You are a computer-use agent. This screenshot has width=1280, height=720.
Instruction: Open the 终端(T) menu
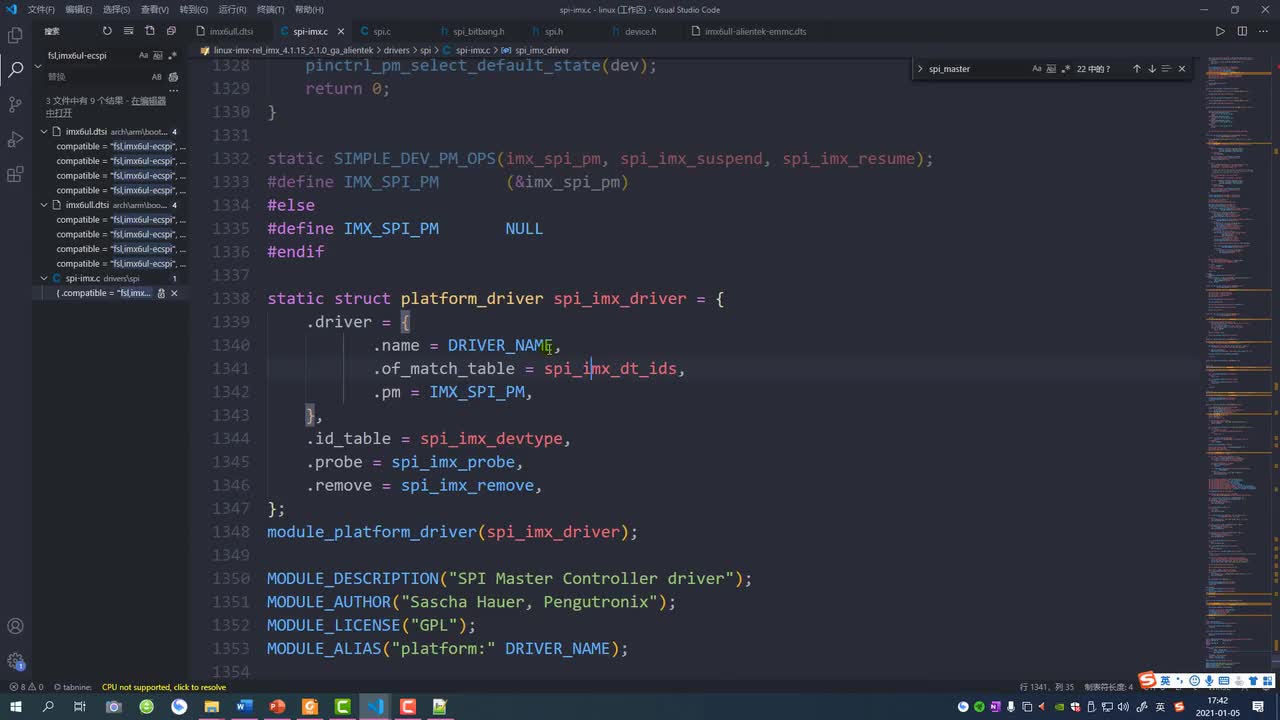(x=270, y=9)
